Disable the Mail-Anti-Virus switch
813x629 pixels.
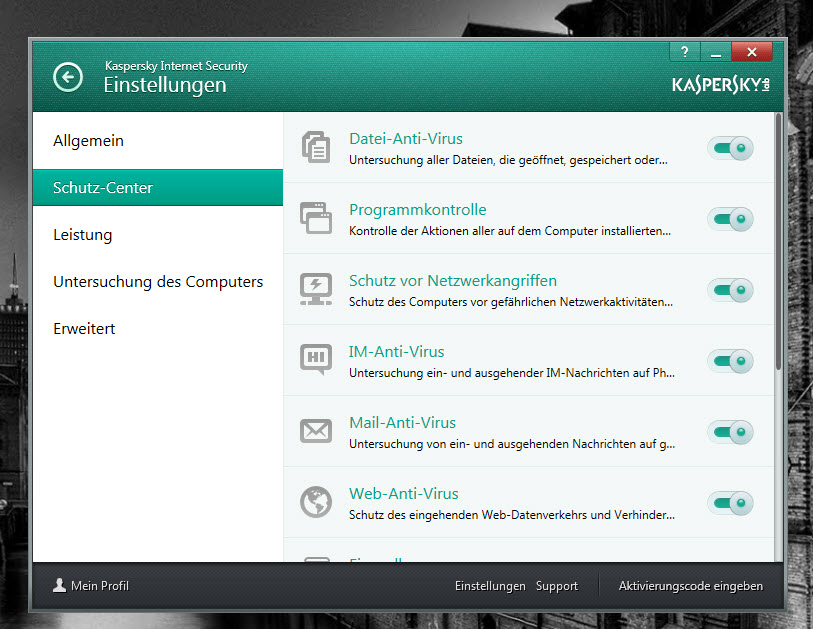[730, 432]
